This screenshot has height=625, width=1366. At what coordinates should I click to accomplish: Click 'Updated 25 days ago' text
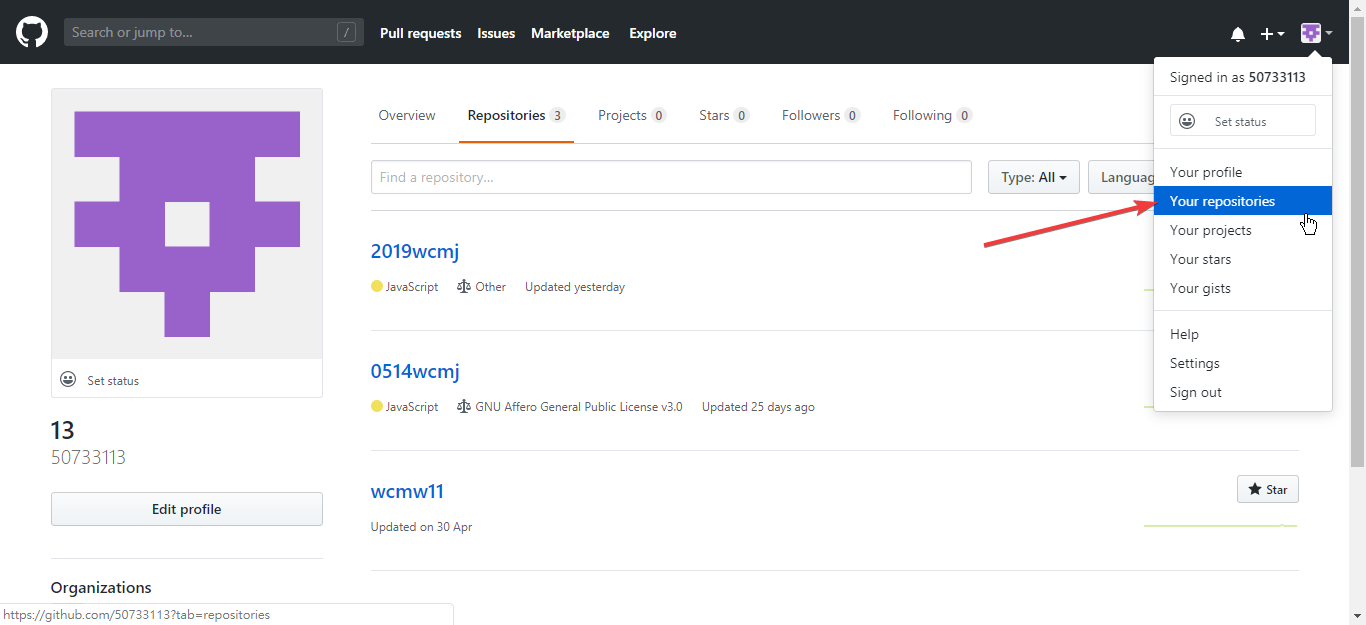click(x=758, y=407)
